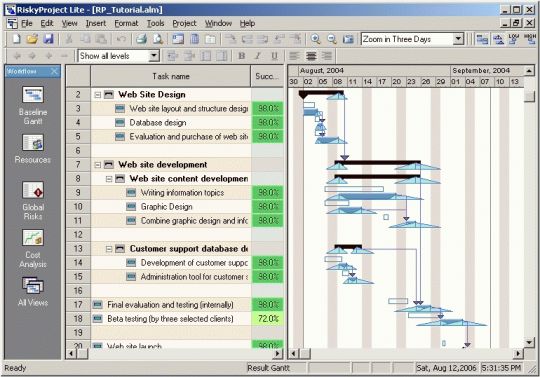Toggle bold formatting
The width and height of the screenshot is (540, 377).
242,56
